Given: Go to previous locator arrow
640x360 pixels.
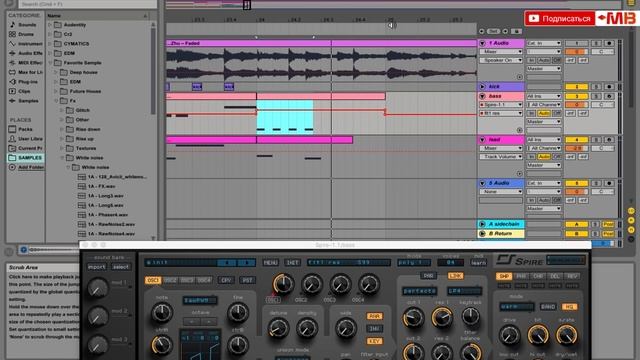Looking at the screenshot, I should pos(482,31).
